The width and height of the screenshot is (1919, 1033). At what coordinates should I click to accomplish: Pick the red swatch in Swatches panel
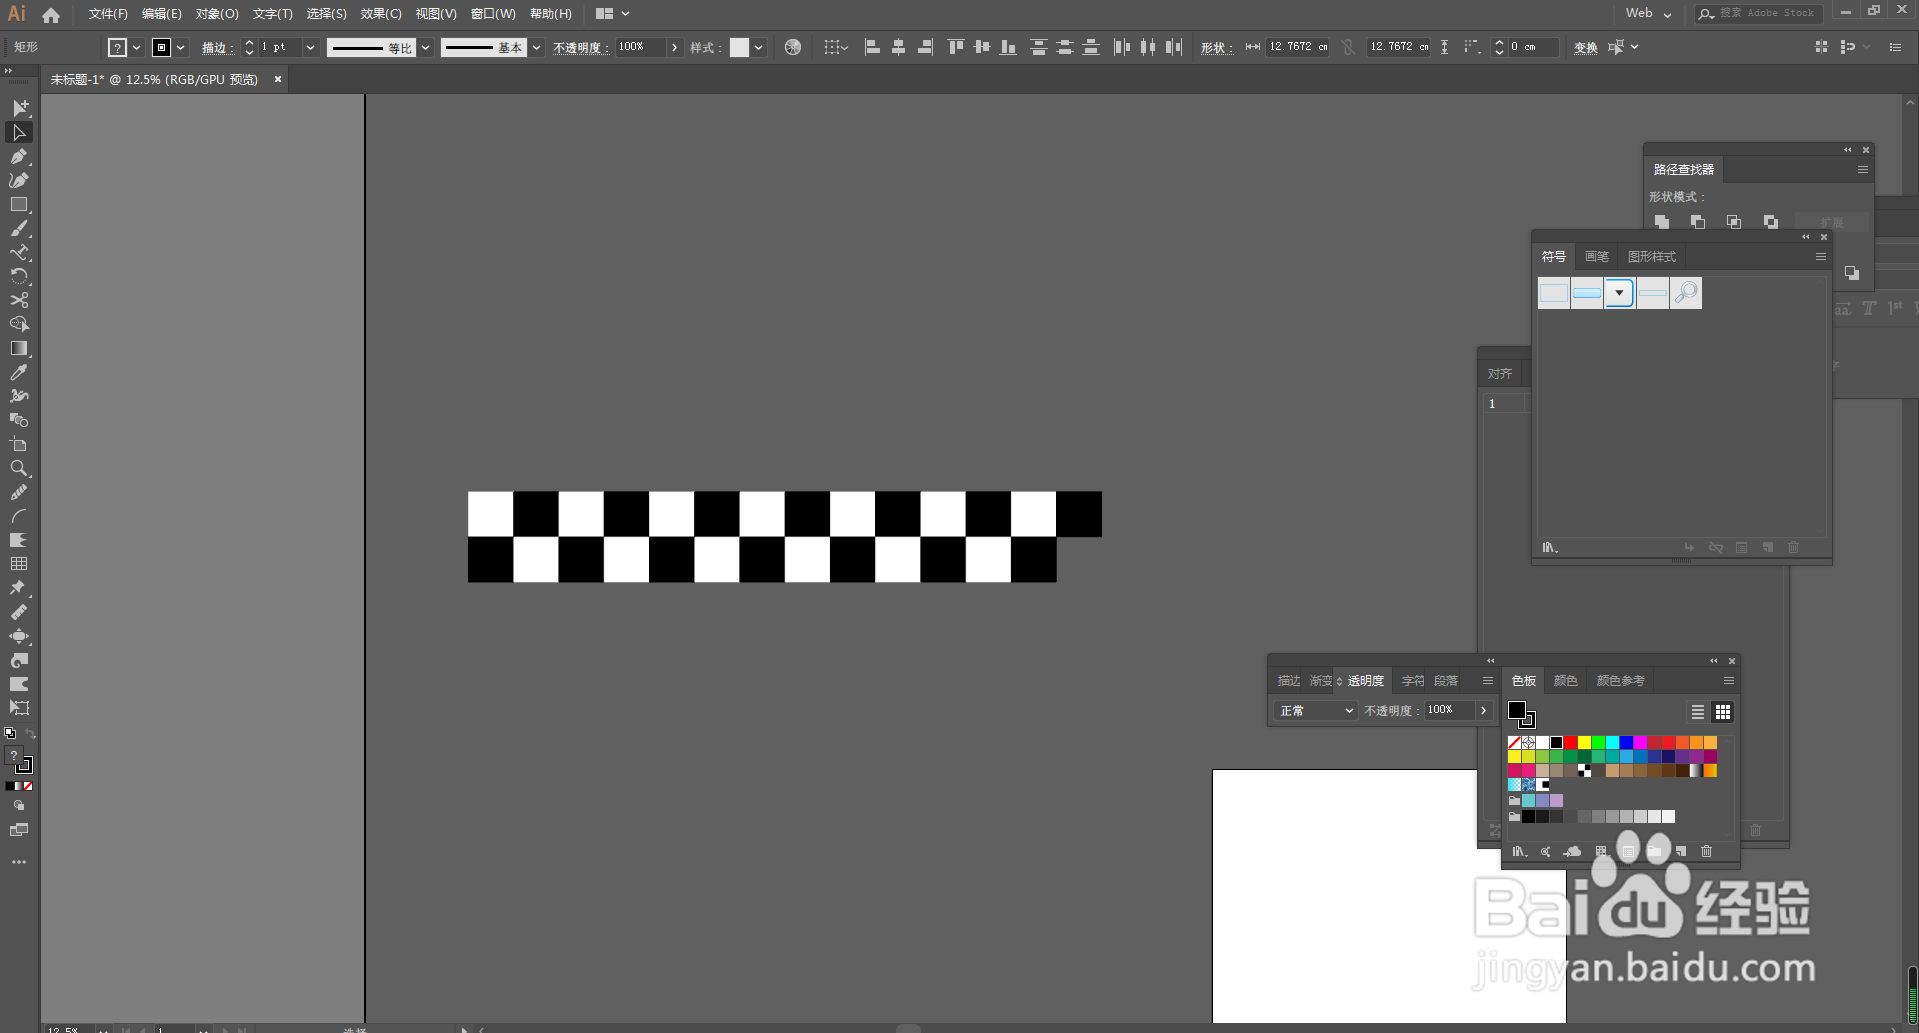(1571, 743)
